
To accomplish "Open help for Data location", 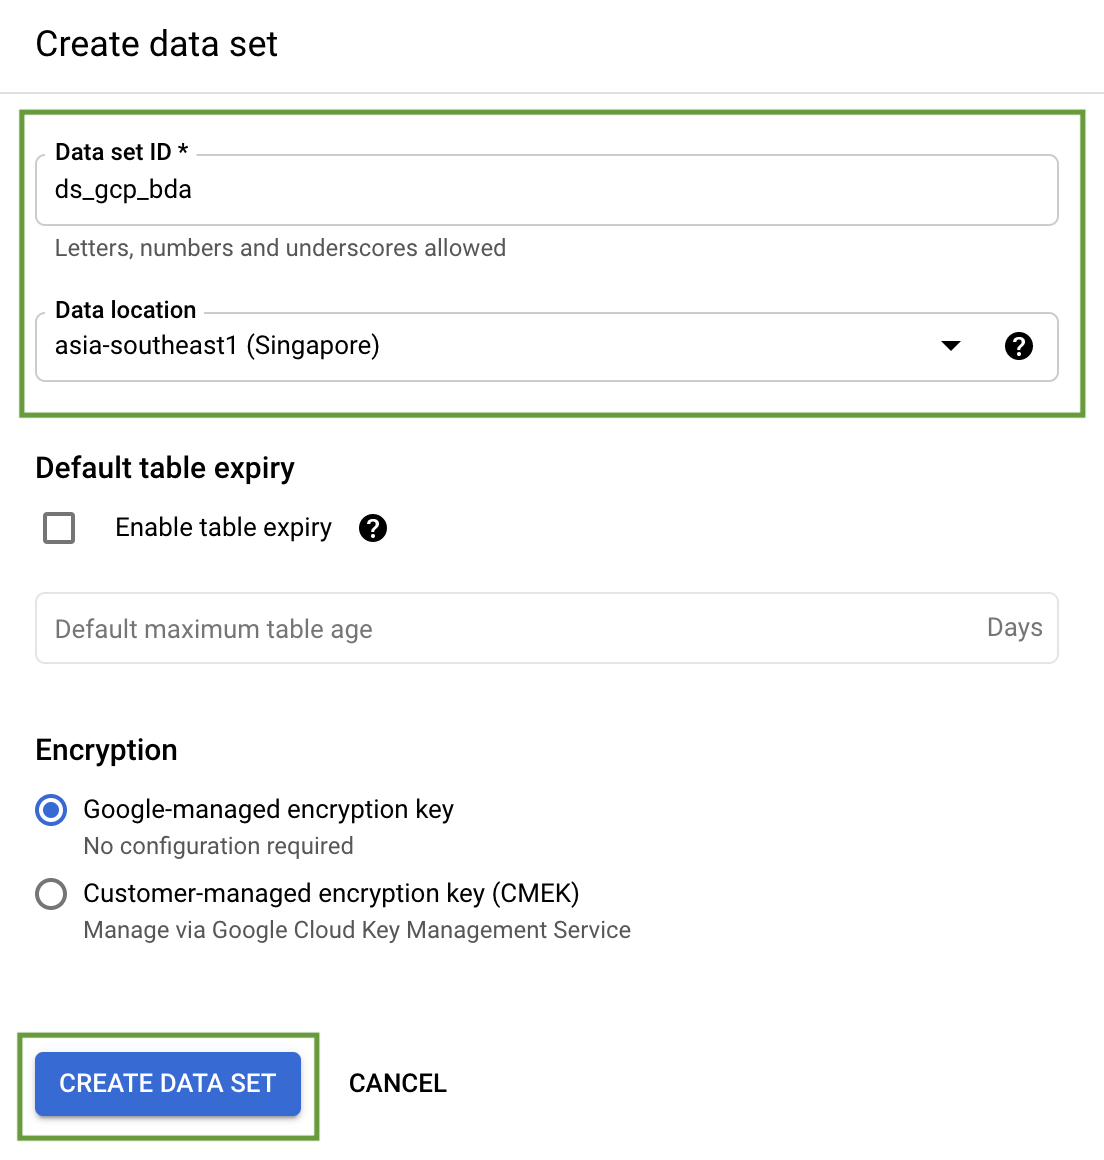I will (x=1018, y=346).
